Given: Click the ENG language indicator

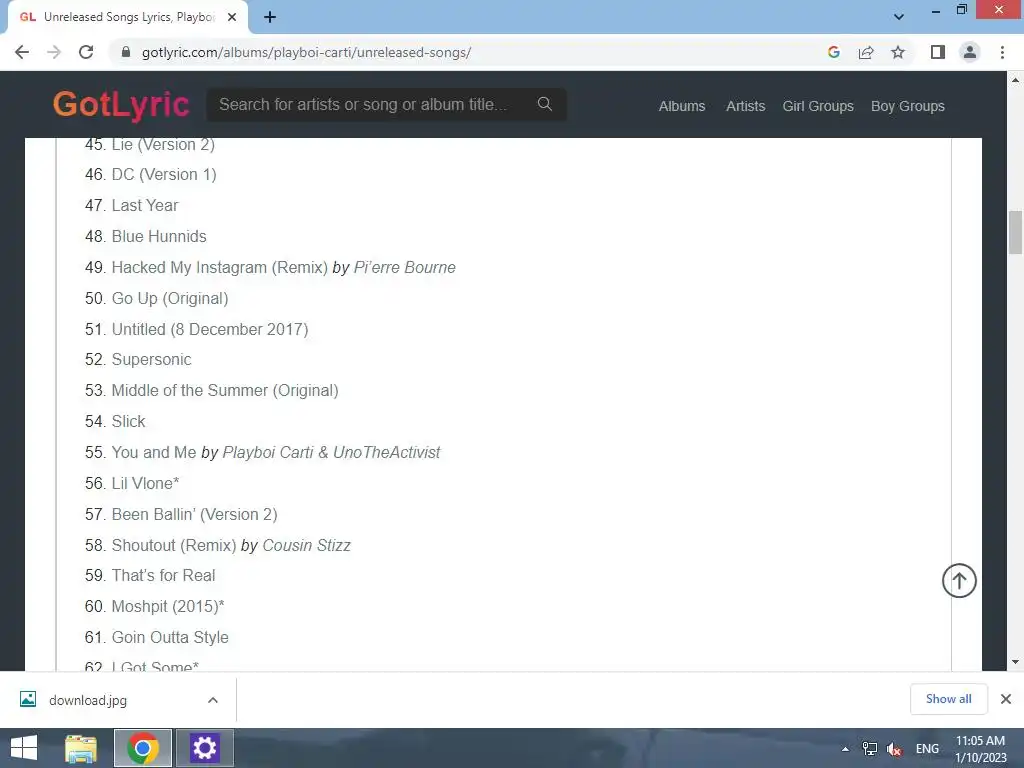Looking at the screenshot, I should [927, 749].
